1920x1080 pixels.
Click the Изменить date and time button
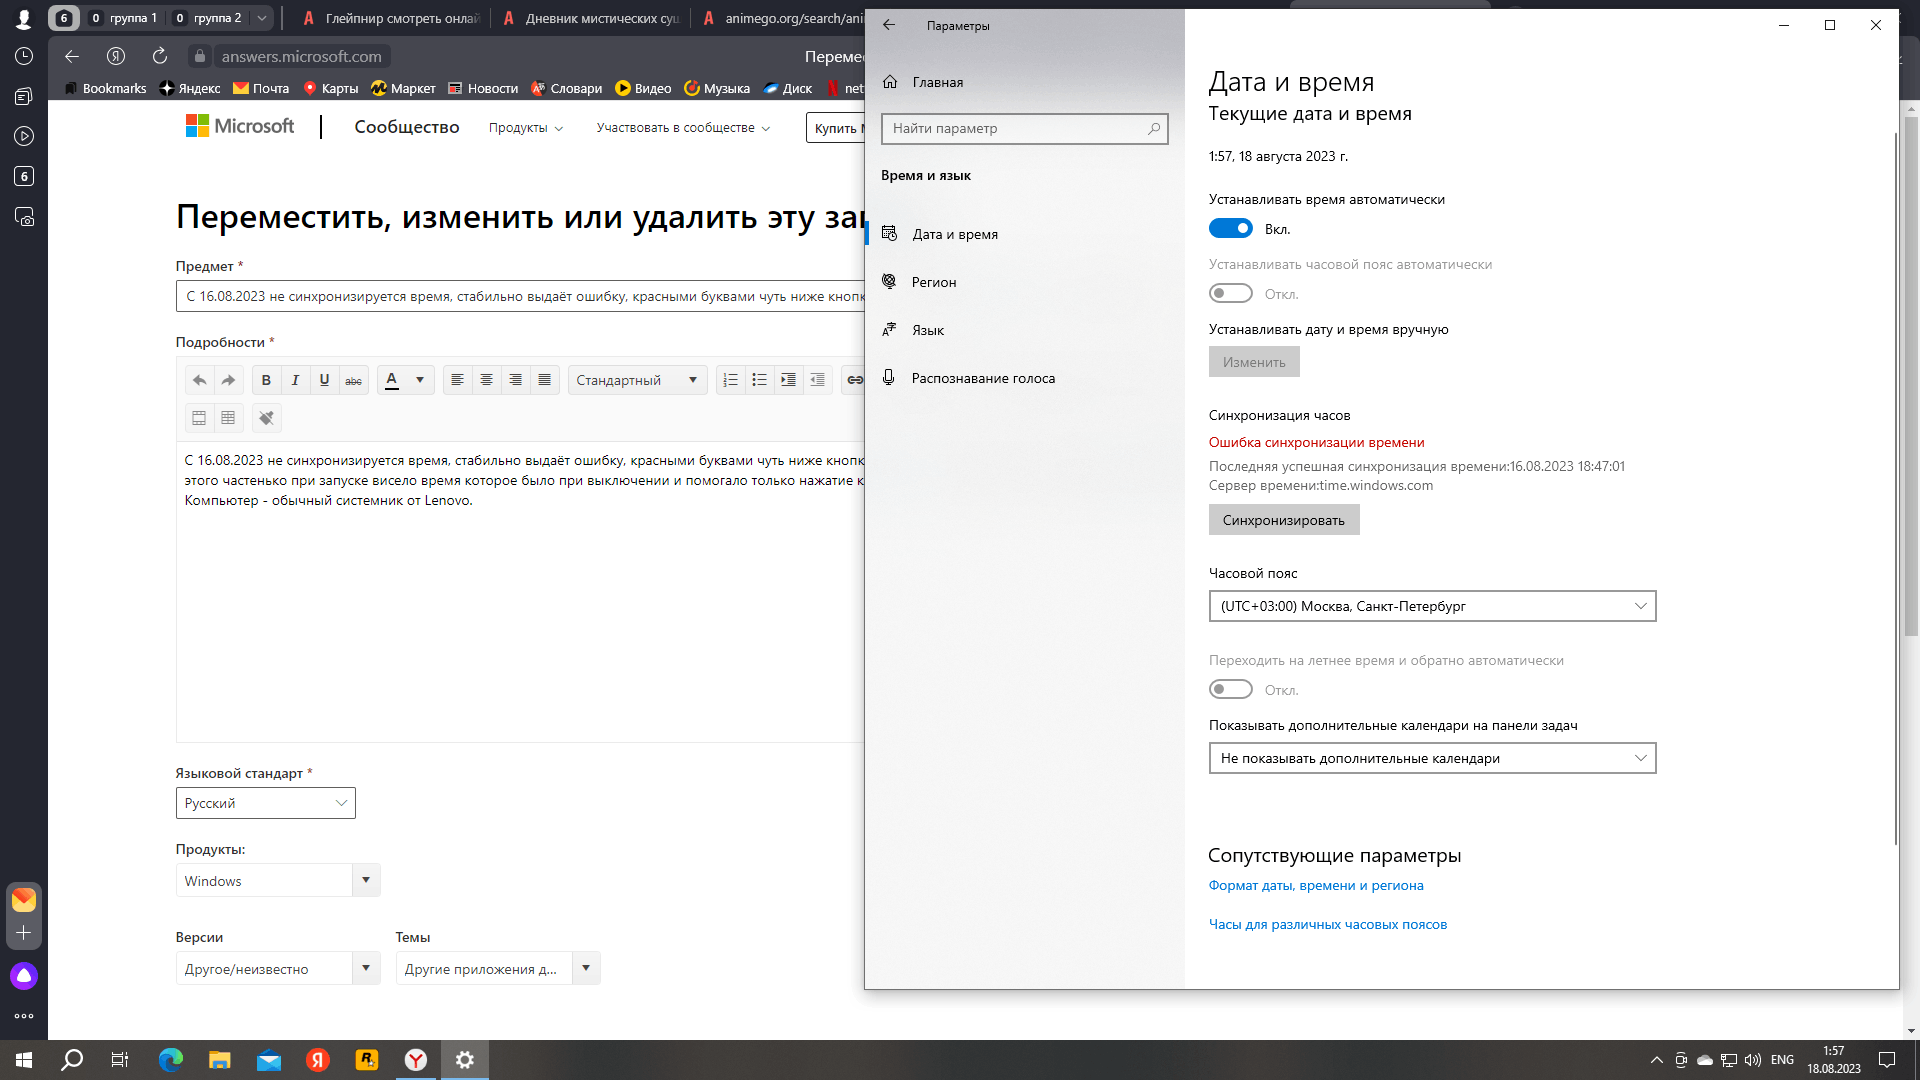pos(1254,362)
